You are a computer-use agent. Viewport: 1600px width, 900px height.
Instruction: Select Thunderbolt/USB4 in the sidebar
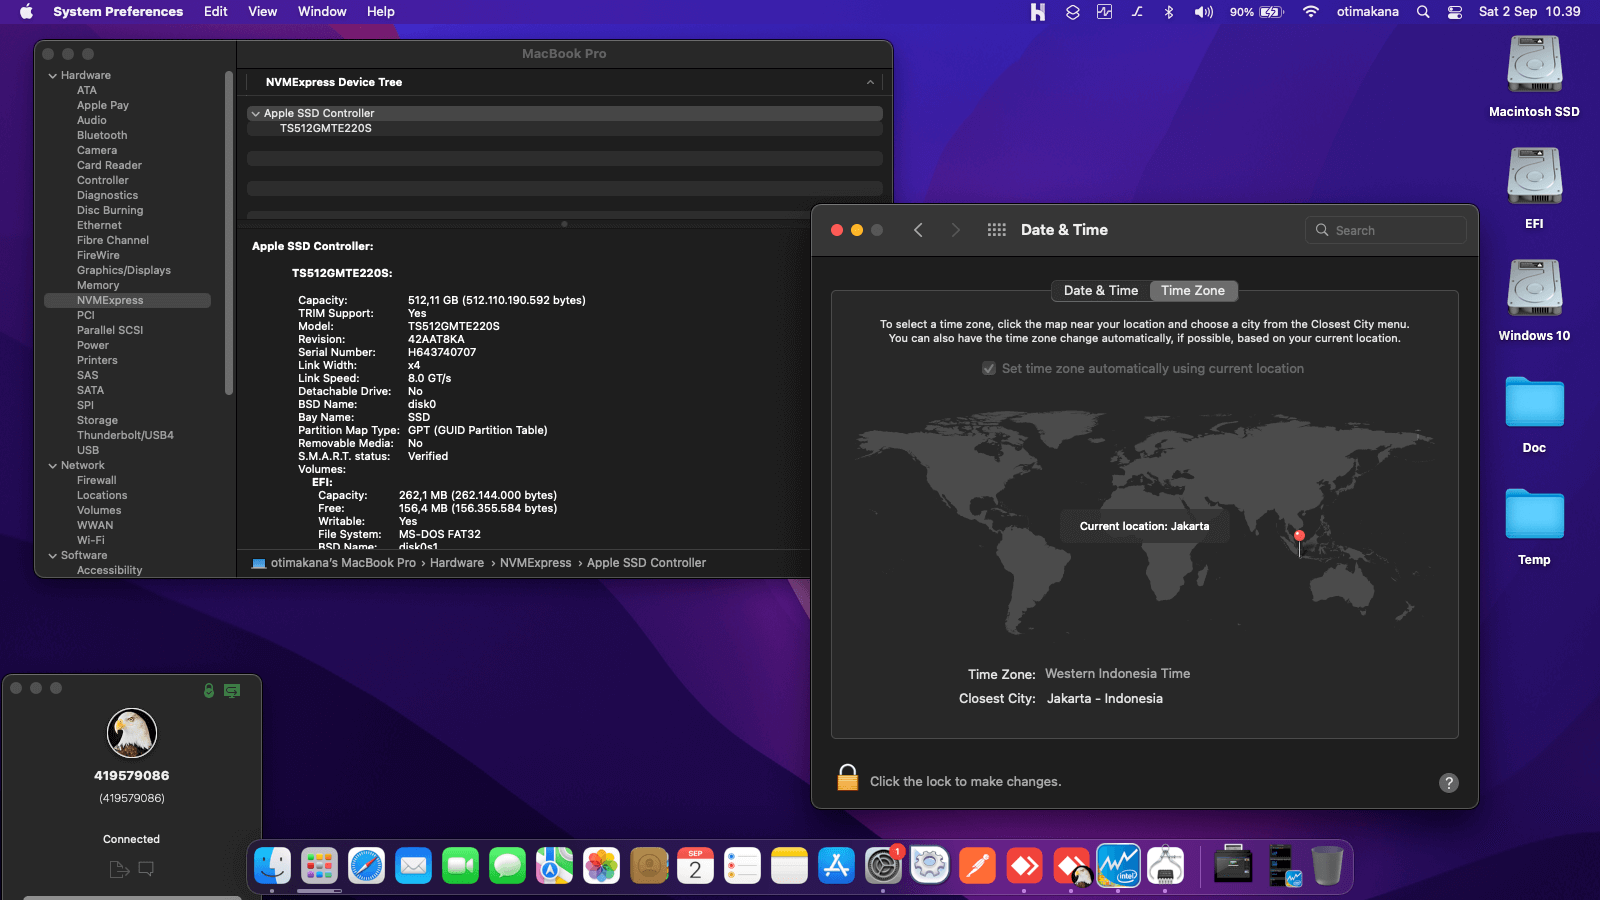(125, 436)
